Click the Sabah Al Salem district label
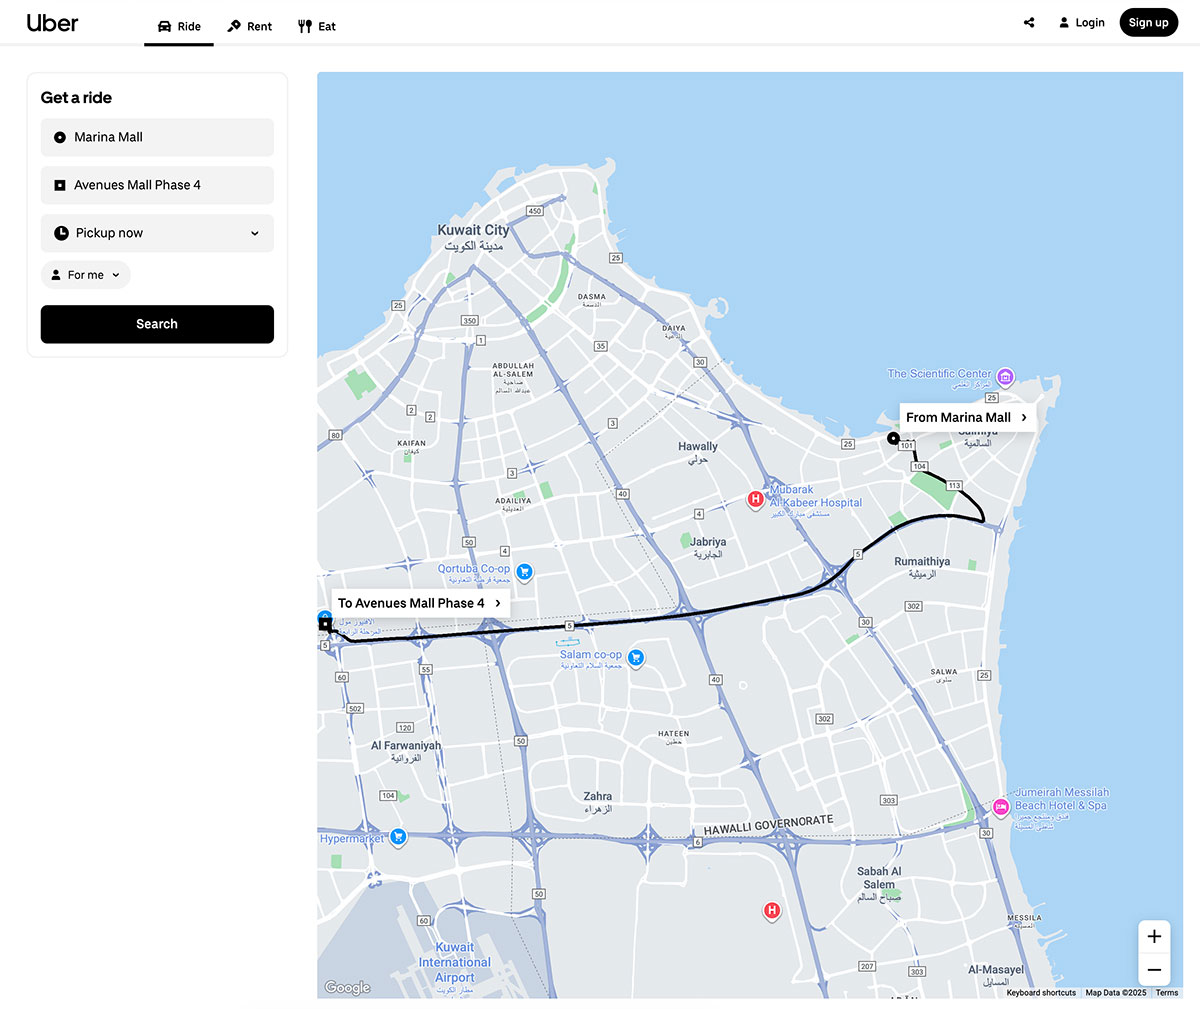 (879, 884)
